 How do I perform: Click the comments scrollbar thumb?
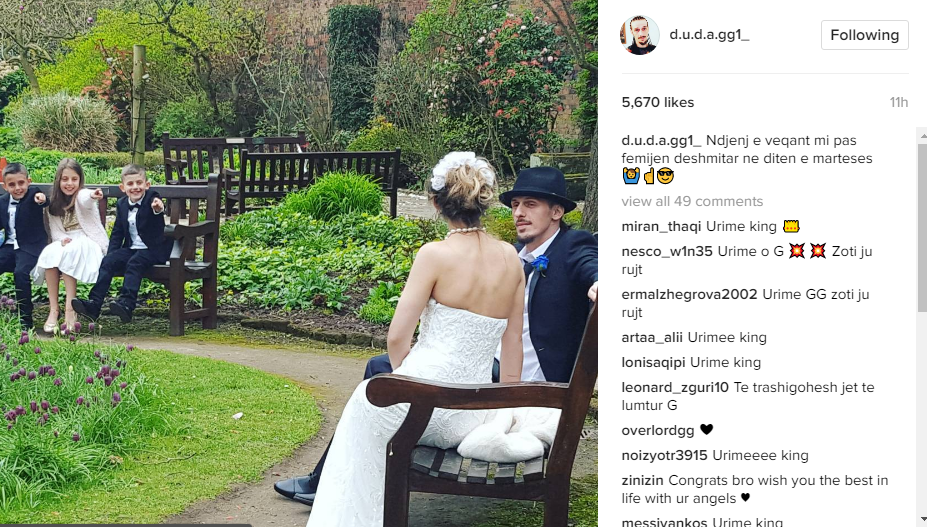(x=922, y=227)
